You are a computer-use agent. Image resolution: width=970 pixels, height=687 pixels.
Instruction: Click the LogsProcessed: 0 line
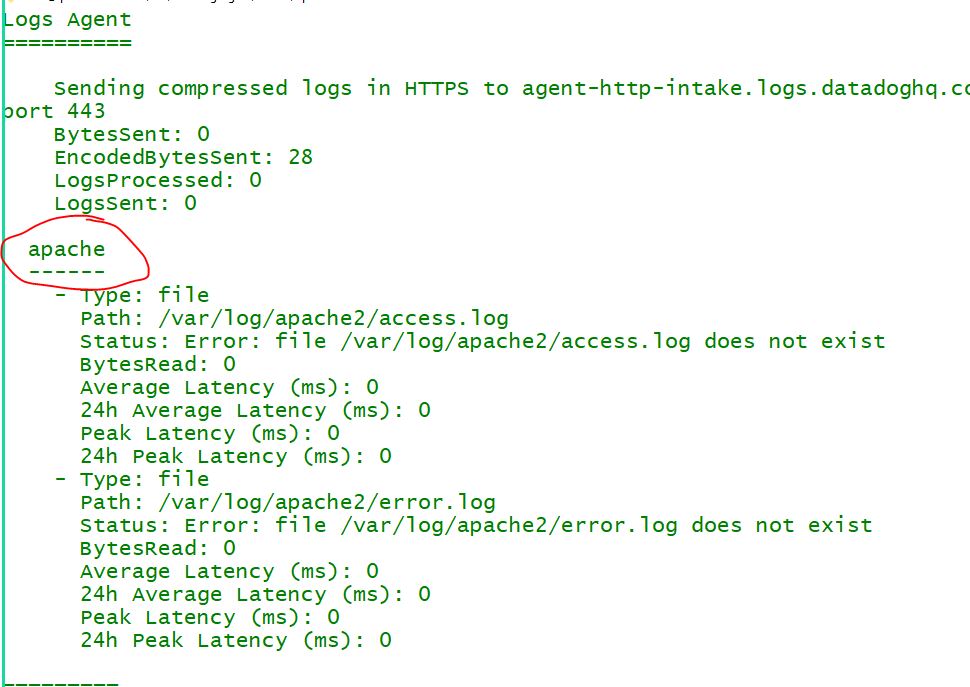point(158,181)
